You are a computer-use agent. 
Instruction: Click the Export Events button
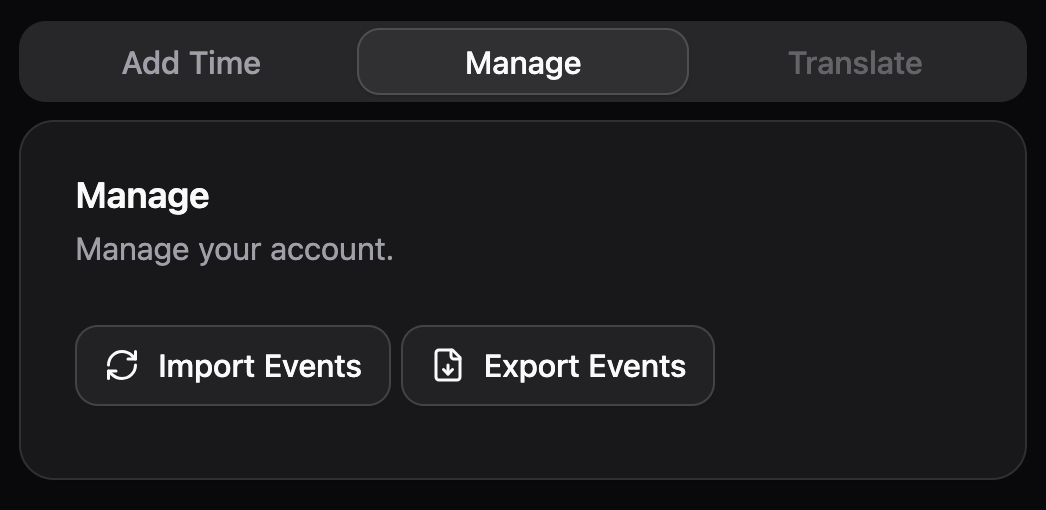pos(558,365)
